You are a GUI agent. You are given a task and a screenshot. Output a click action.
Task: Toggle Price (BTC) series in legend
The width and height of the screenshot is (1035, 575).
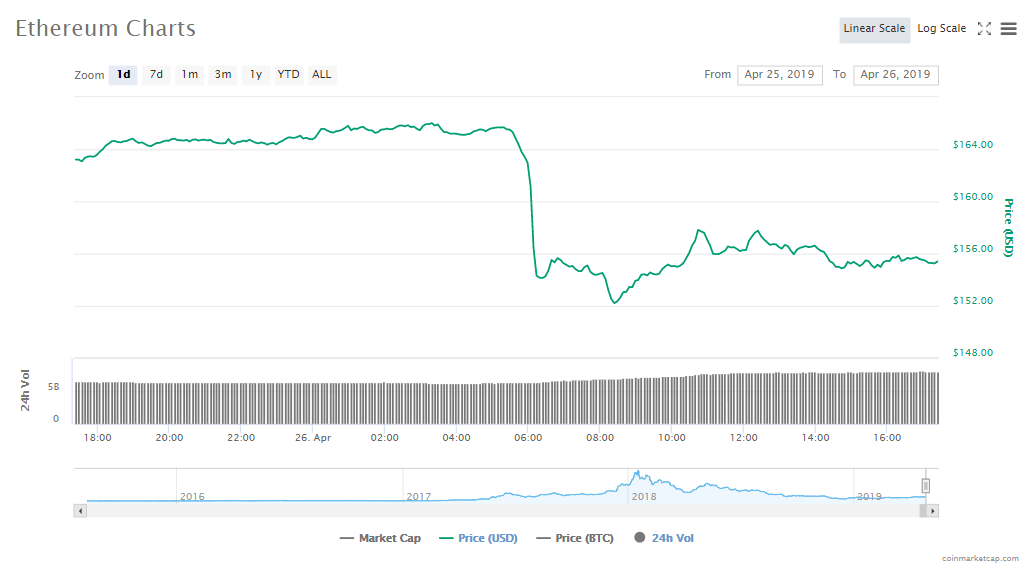point(573,538)
